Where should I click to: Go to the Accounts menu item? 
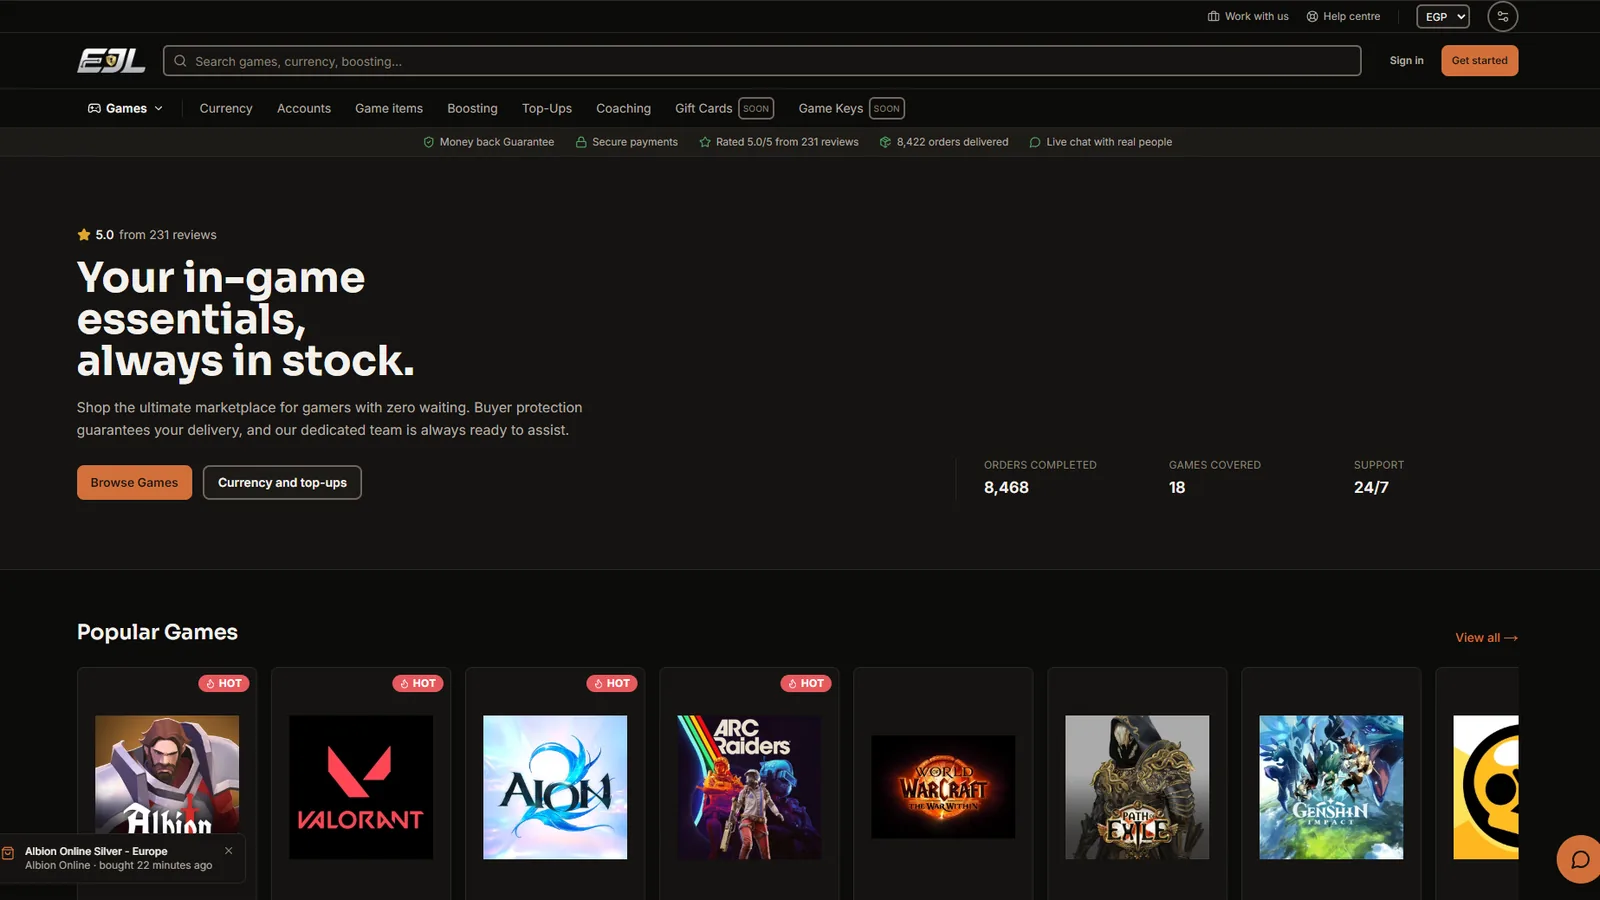pyautogui.click(x=304, y=108)
